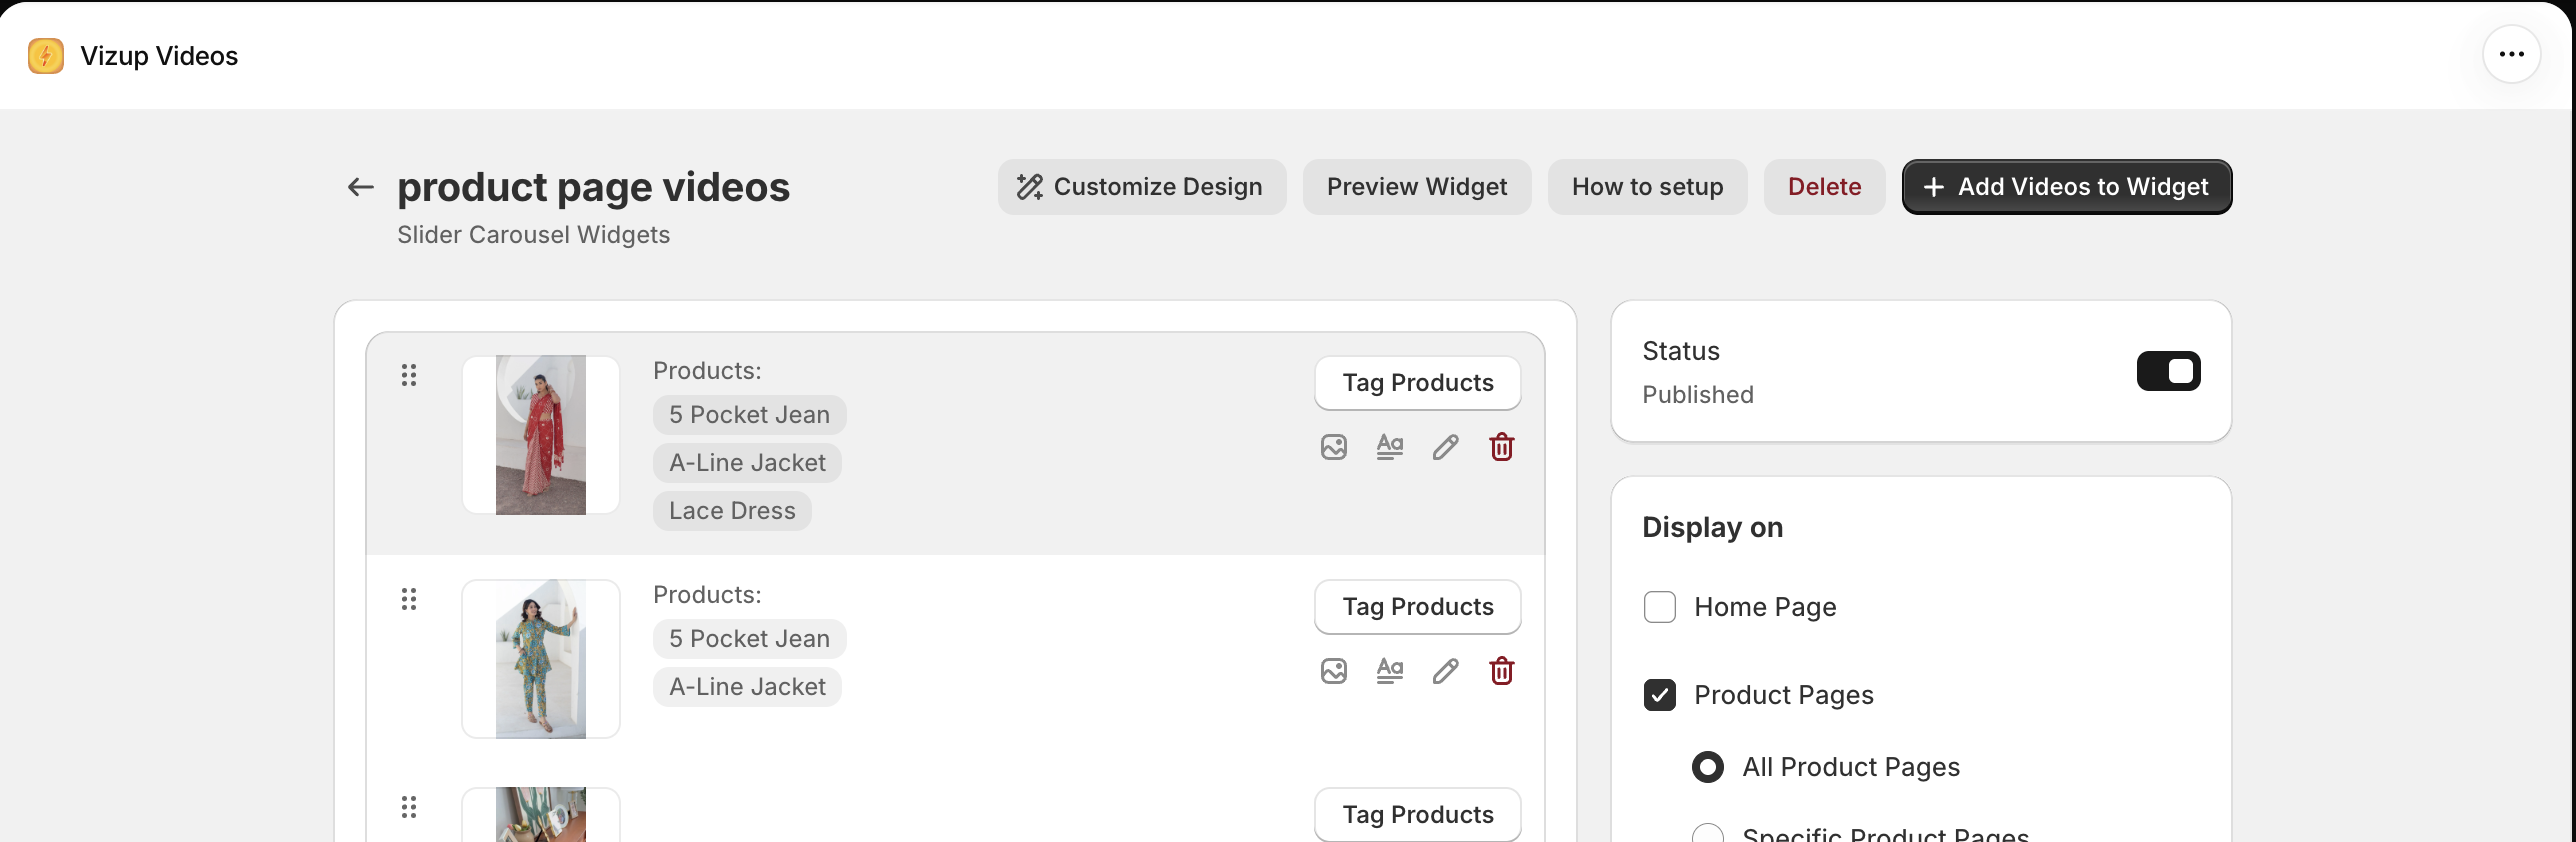Click the Slider Carousel Widgets subtitle
The image size is (2576, 842).
tap(534, 235)
